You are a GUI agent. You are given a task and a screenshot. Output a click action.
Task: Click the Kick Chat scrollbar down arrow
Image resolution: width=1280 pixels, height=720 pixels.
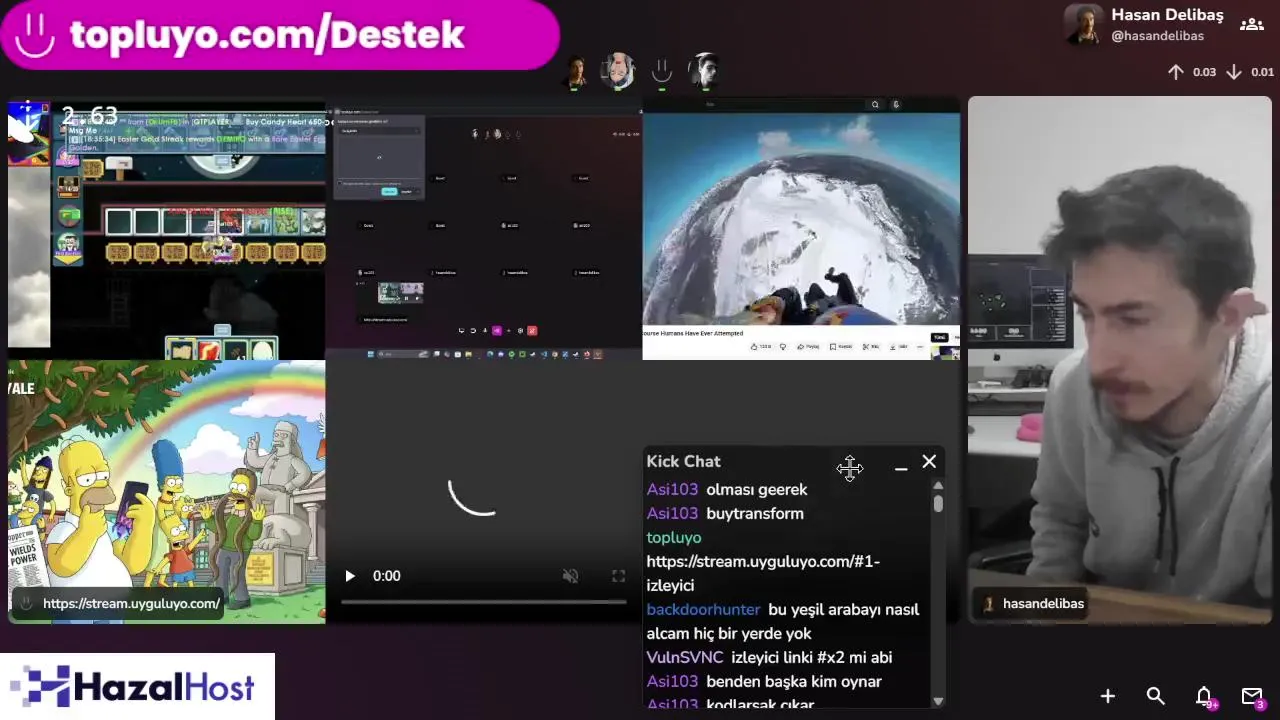[938, 701]
